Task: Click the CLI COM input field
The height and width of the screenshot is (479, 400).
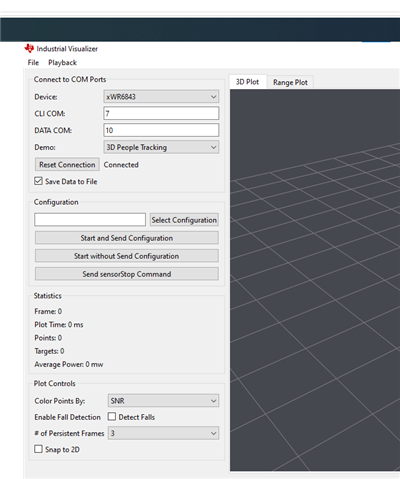Action: click(161, 113)
